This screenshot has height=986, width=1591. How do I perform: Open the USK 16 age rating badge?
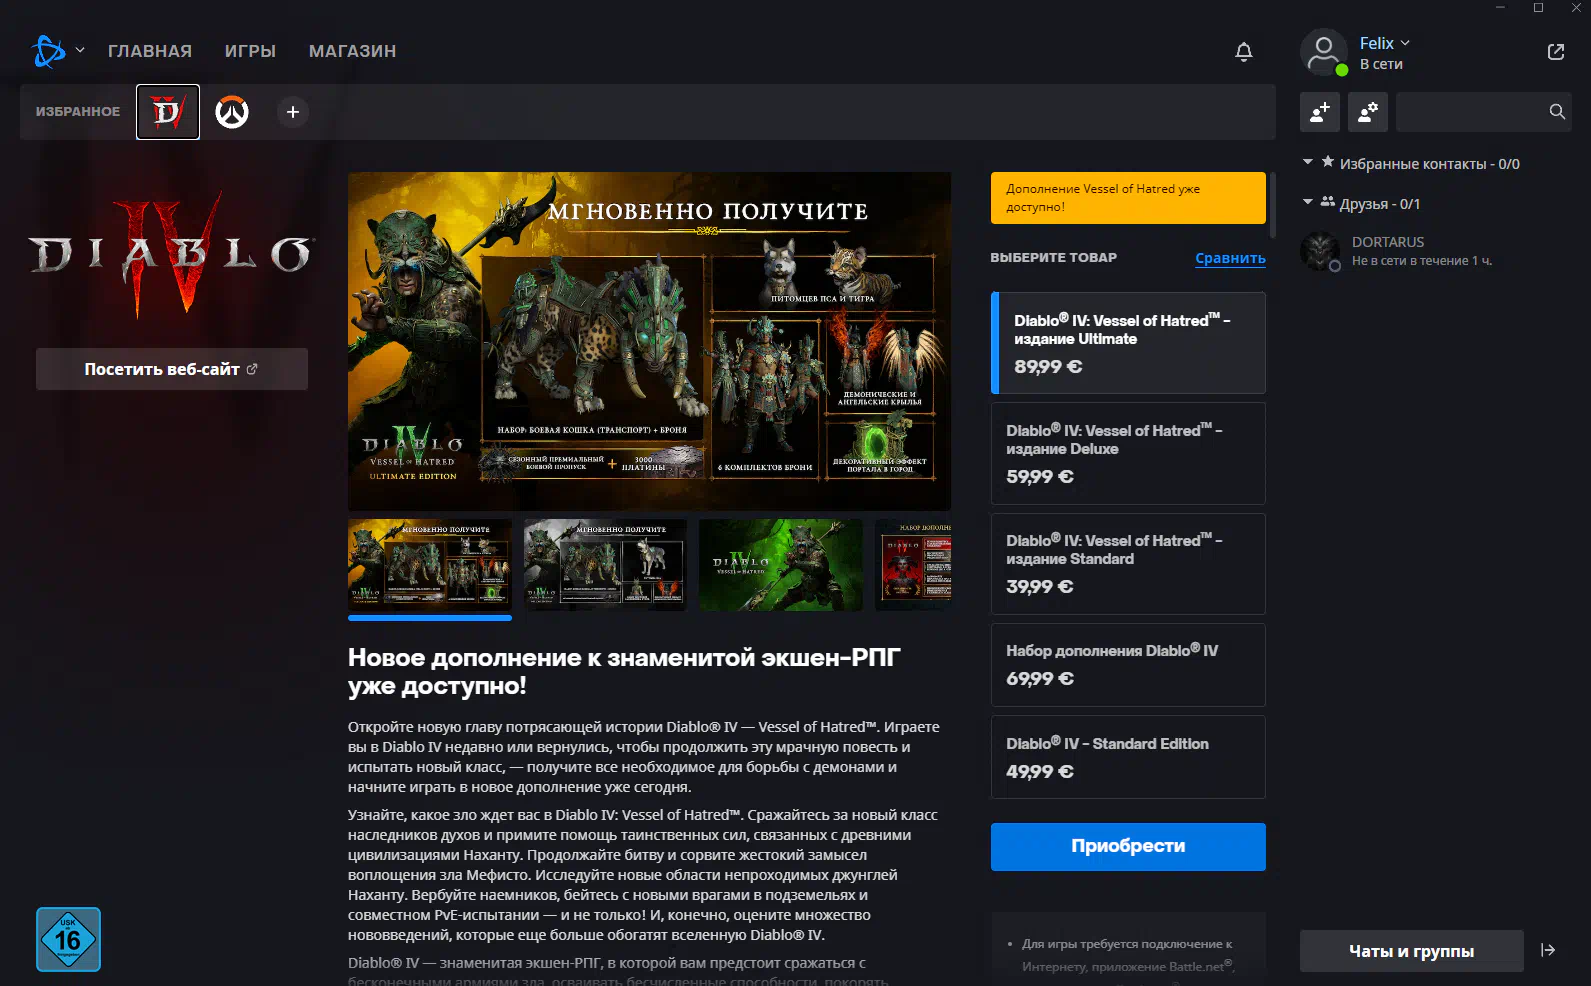click(68, 939)
